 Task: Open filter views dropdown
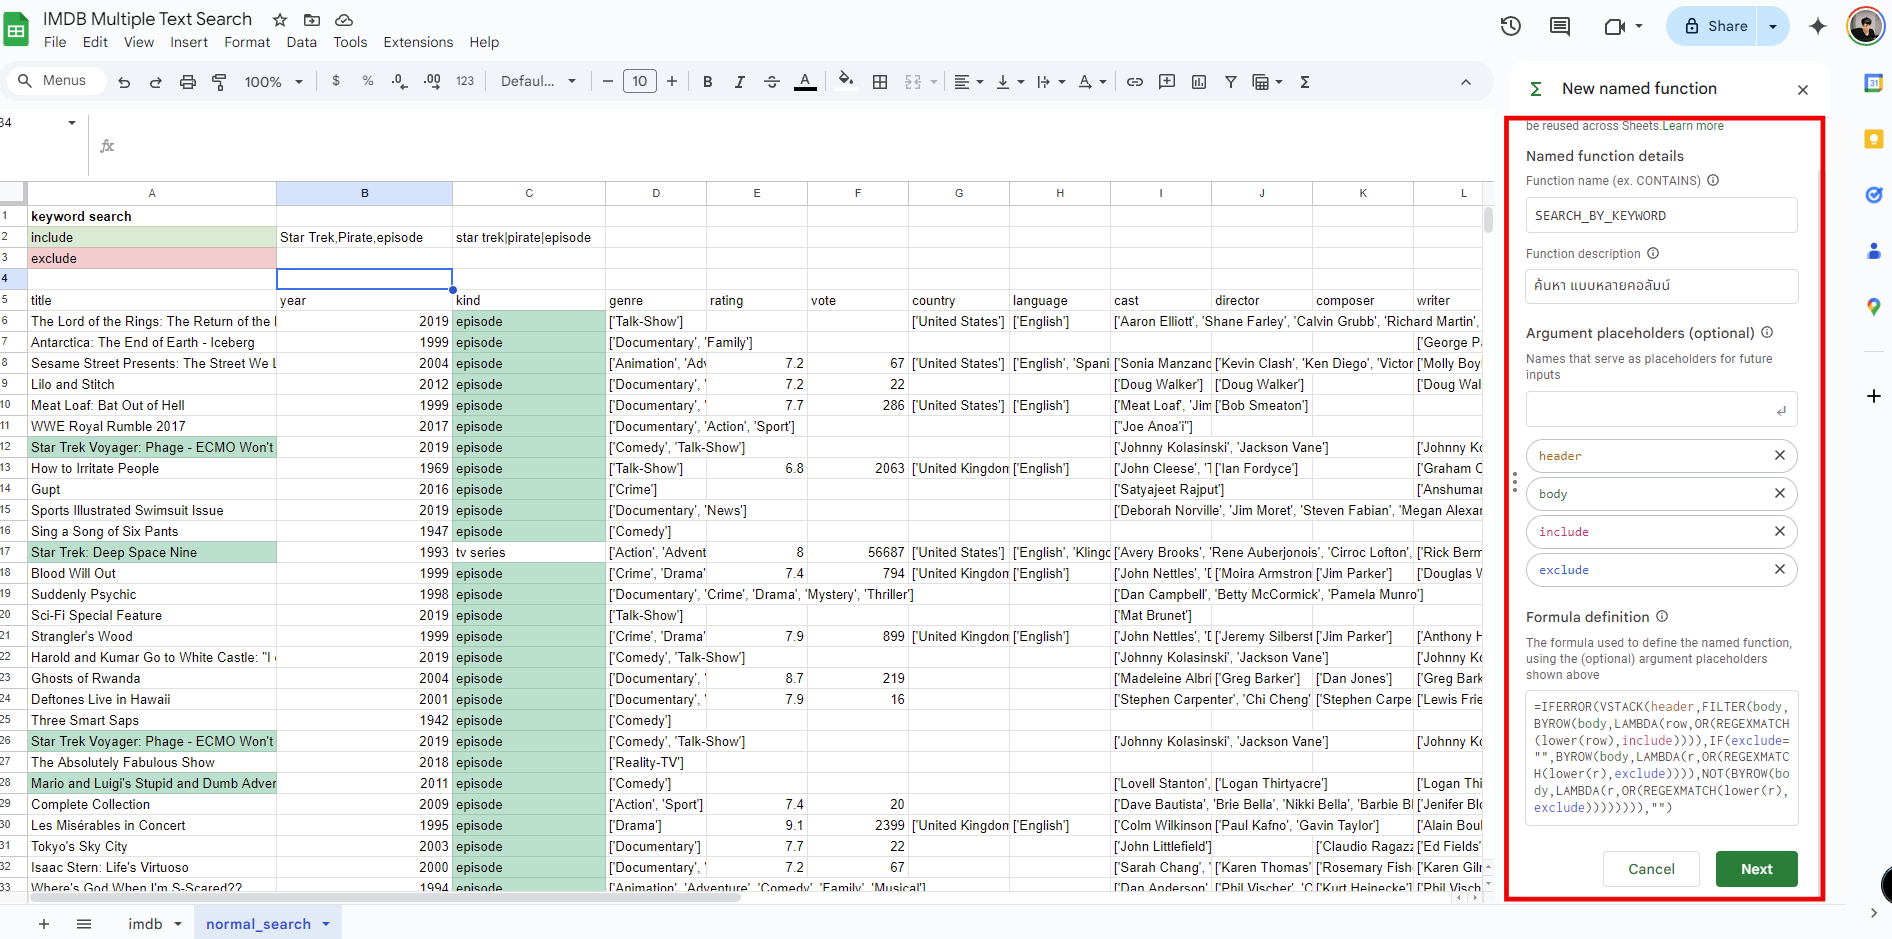(x=1267, y=82)
